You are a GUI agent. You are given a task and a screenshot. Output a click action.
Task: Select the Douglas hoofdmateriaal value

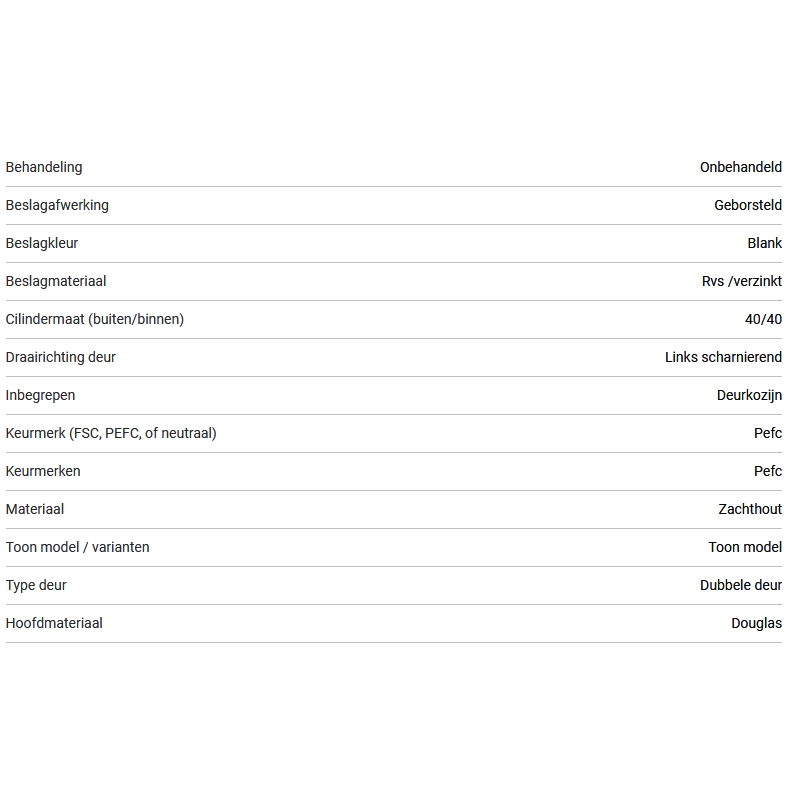pos(756,623)
